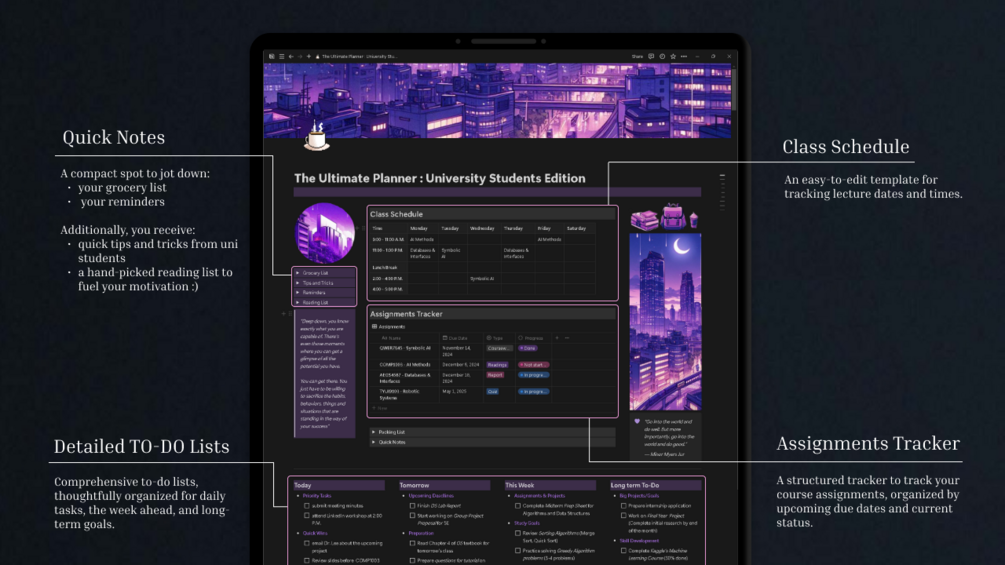Open page history clock icon
The width and height of the screenshot is (1005, 565).
click(x=662, y=56)
